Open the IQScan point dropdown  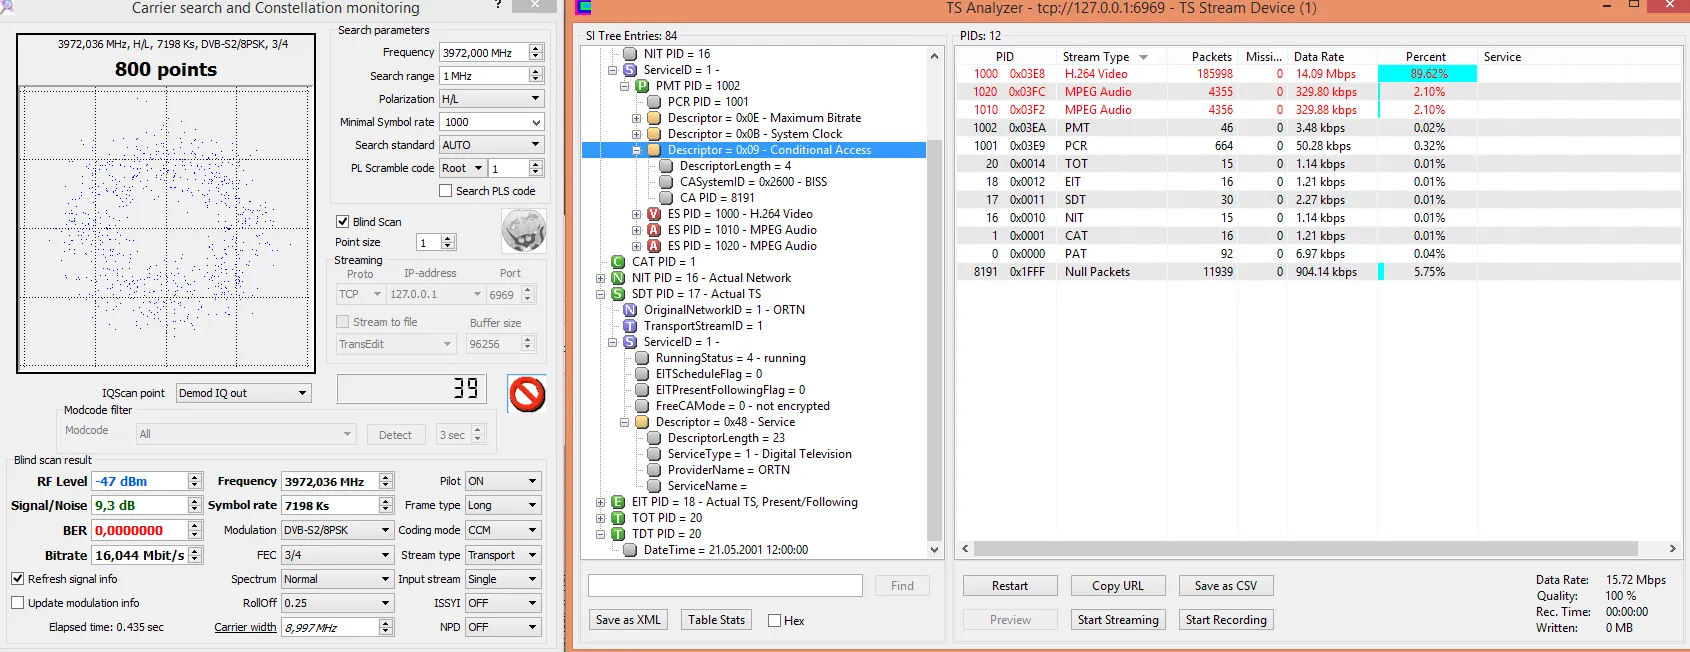243,393
